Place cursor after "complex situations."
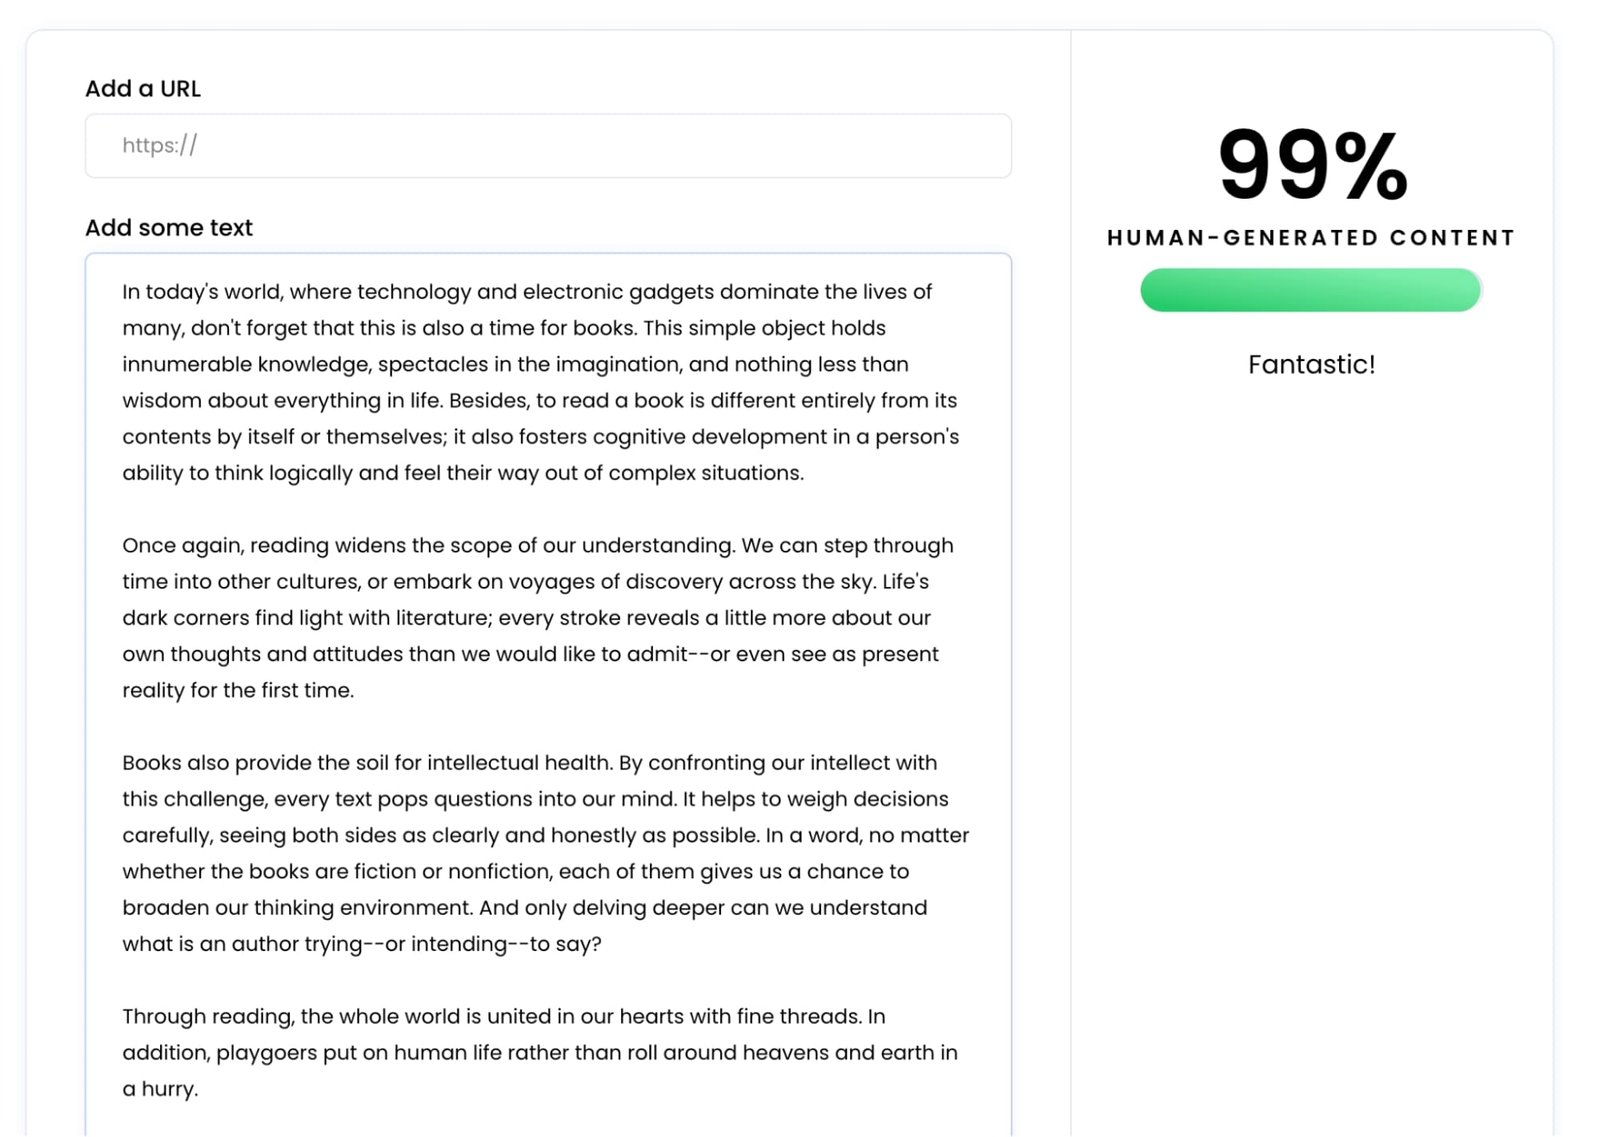The height and width of the screenshot is (1137, 1600). tap(805, 473)
